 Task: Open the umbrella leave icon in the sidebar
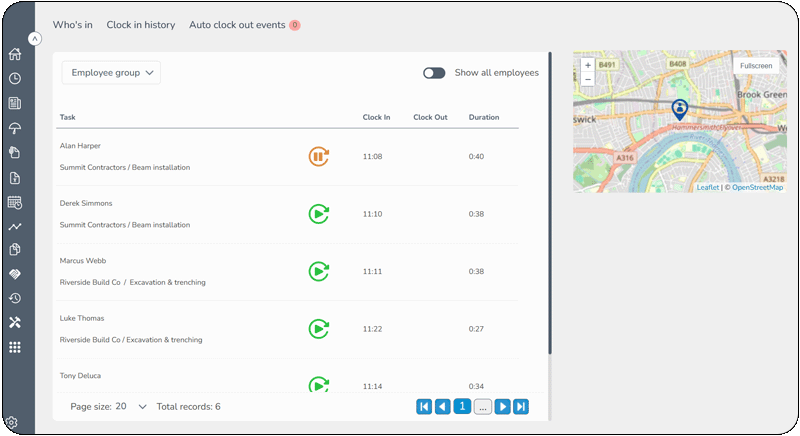15,128
